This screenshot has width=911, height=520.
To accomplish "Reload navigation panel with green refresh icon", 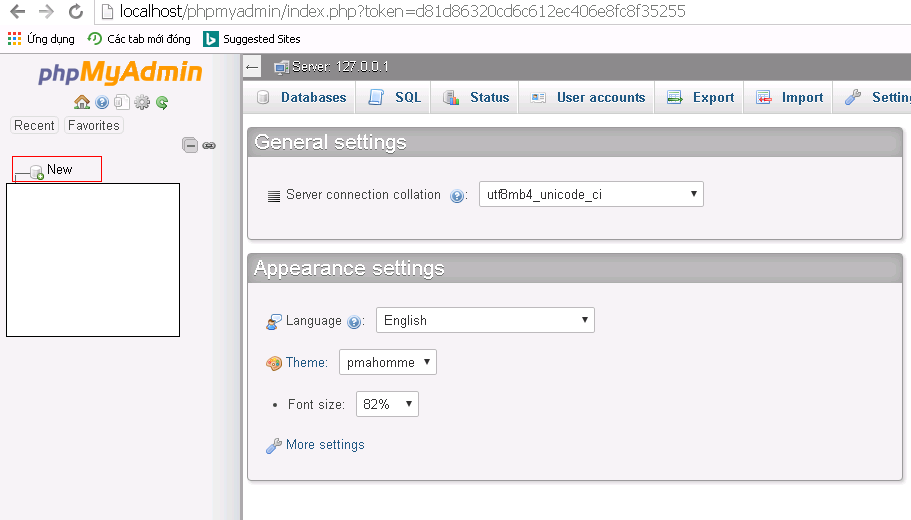I will [x=161, y=102].
